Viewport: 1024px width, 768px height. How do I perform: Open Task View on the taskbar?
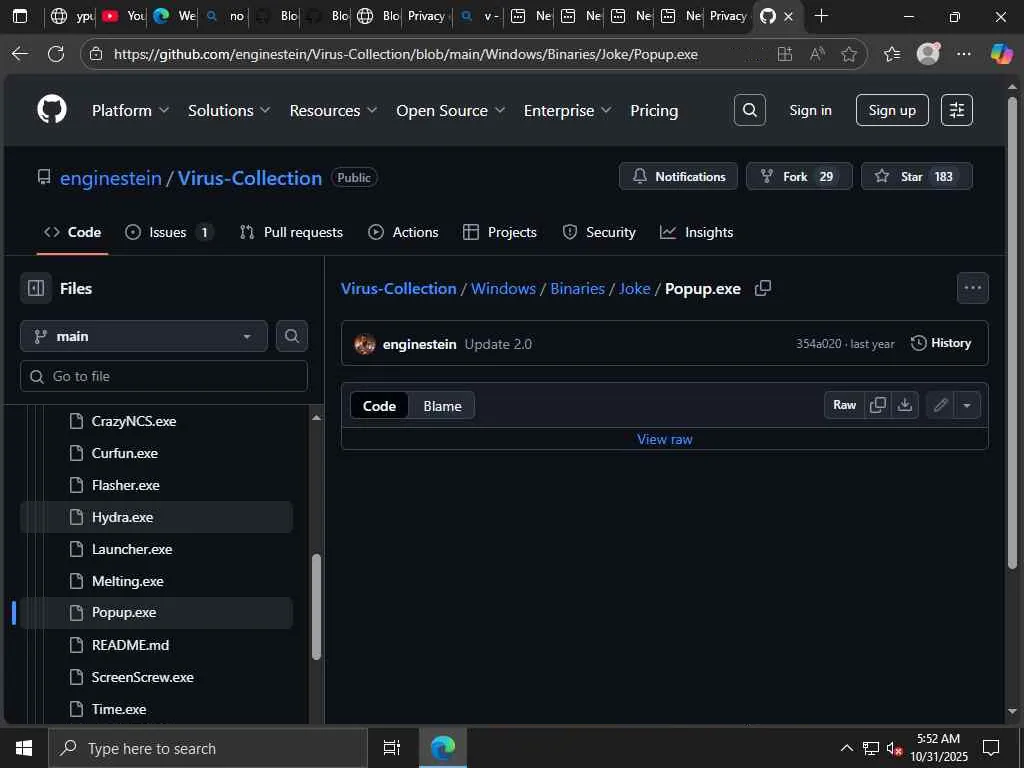pyautogui.click(x=391, y=748)
